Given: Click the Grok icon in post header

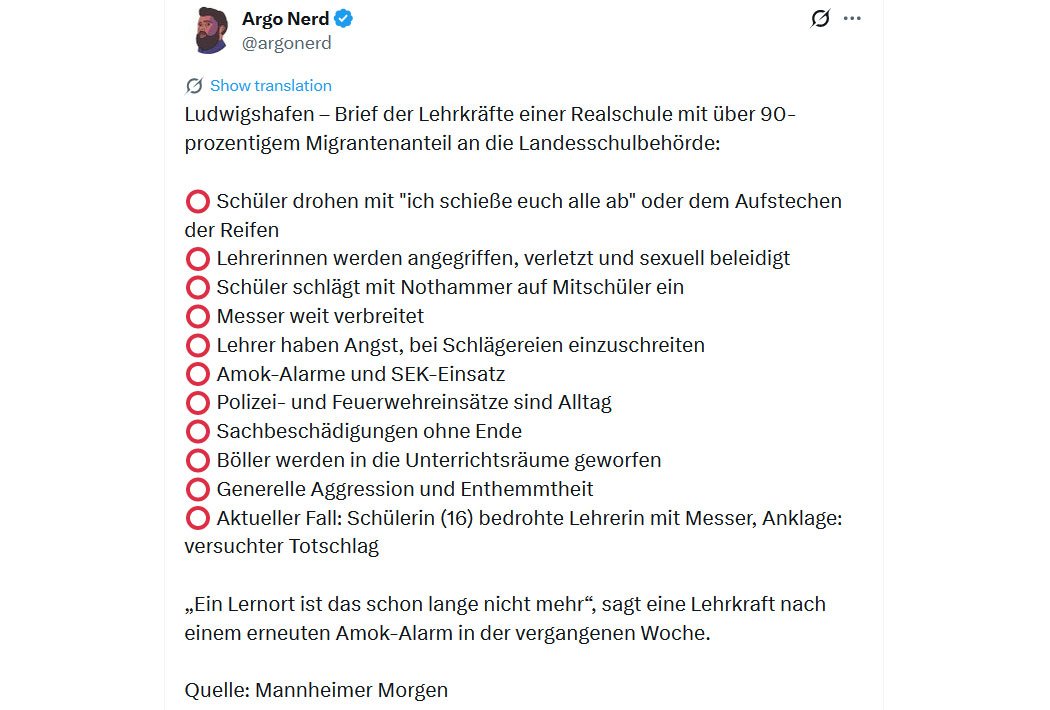Looking at the screenshot, I should click(x=820, y=18).
